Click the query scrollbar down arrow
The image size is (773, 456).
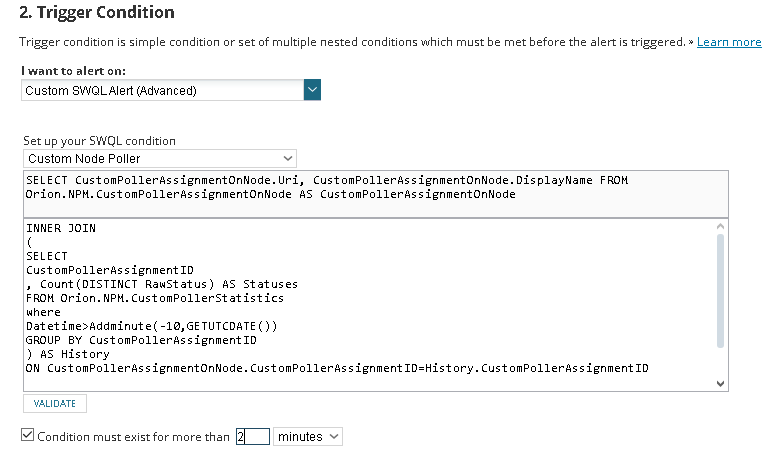719,383
